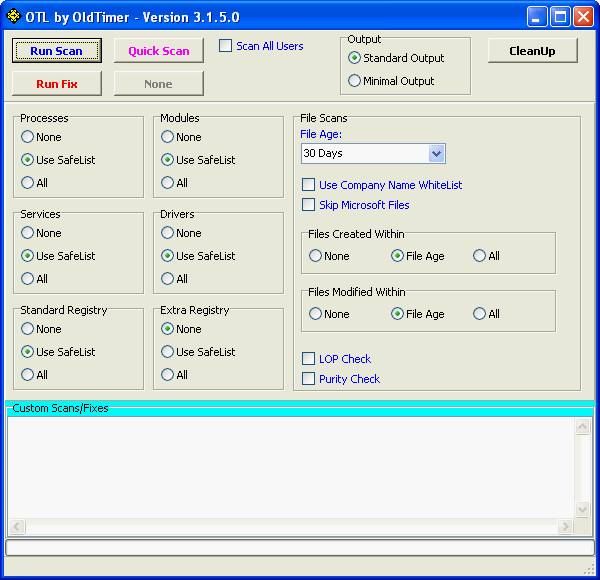600x580 pixels.
Task: Select Standard Output radio button
Action: tap(354, 58)
